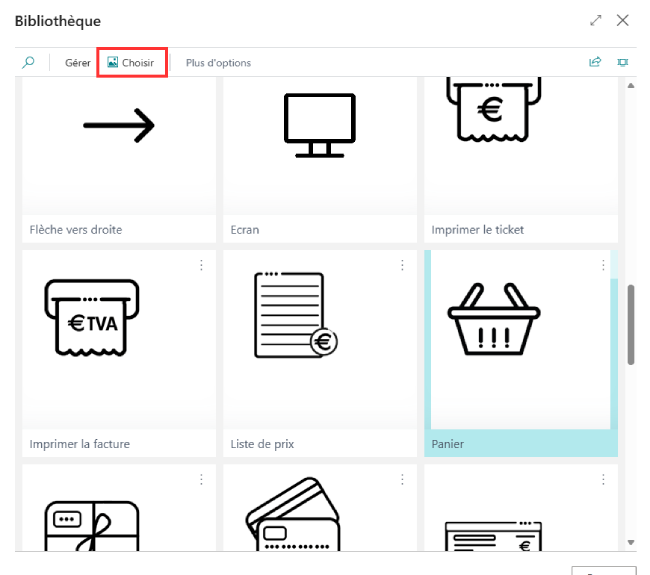Click the scrollbar down arrow
The height and width of the screenshot is (575, 650).
click(631, 542)
